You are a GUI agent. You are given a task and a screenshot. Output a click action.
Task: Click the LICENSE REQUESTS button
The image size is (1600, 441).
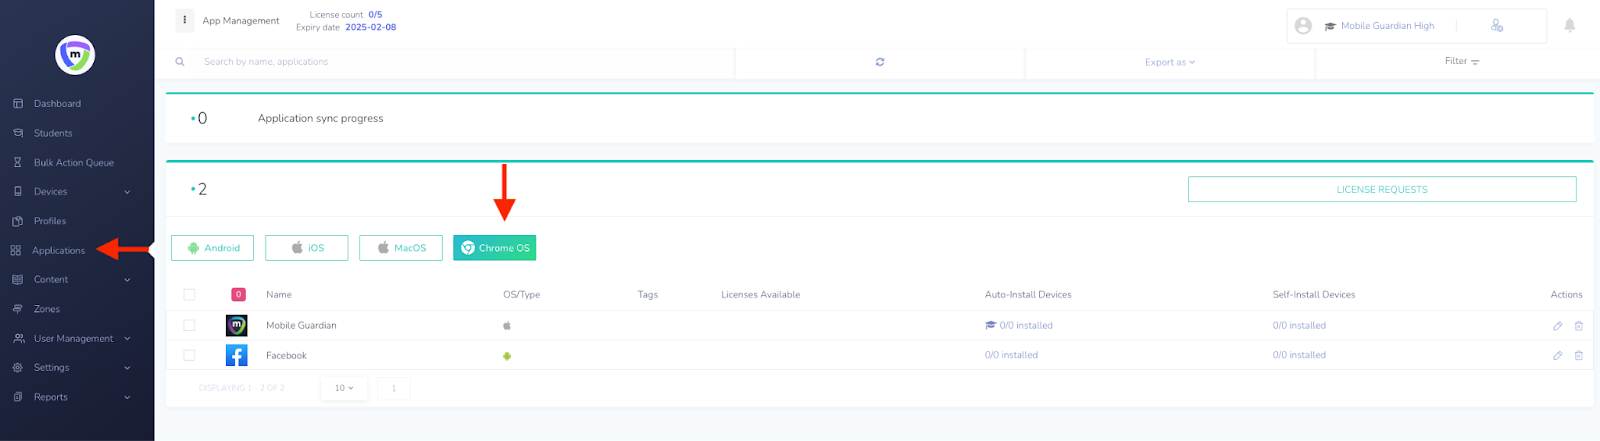(1381, 189)
